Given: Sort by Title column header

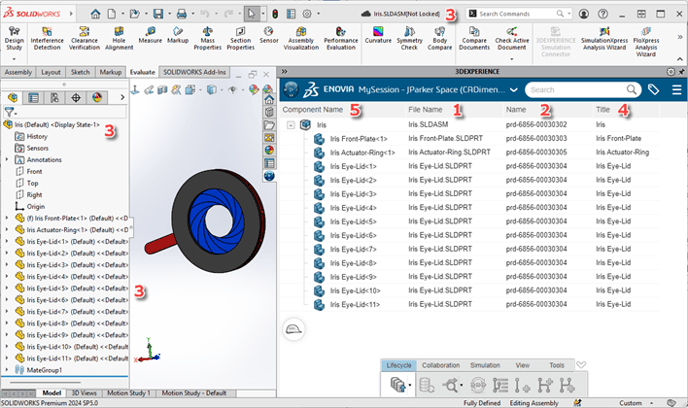Looking at the screenshot, I should click(x=602, y=110).
